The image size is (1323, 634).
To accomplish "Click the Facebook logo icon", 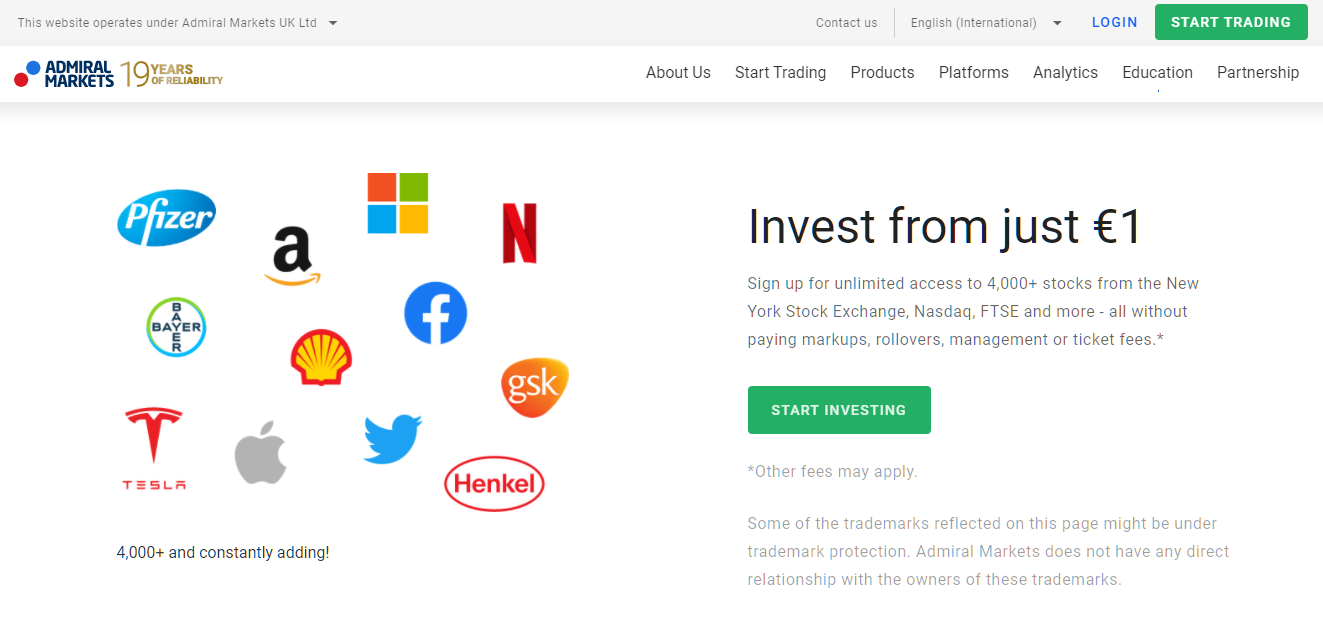I will 435,313.
